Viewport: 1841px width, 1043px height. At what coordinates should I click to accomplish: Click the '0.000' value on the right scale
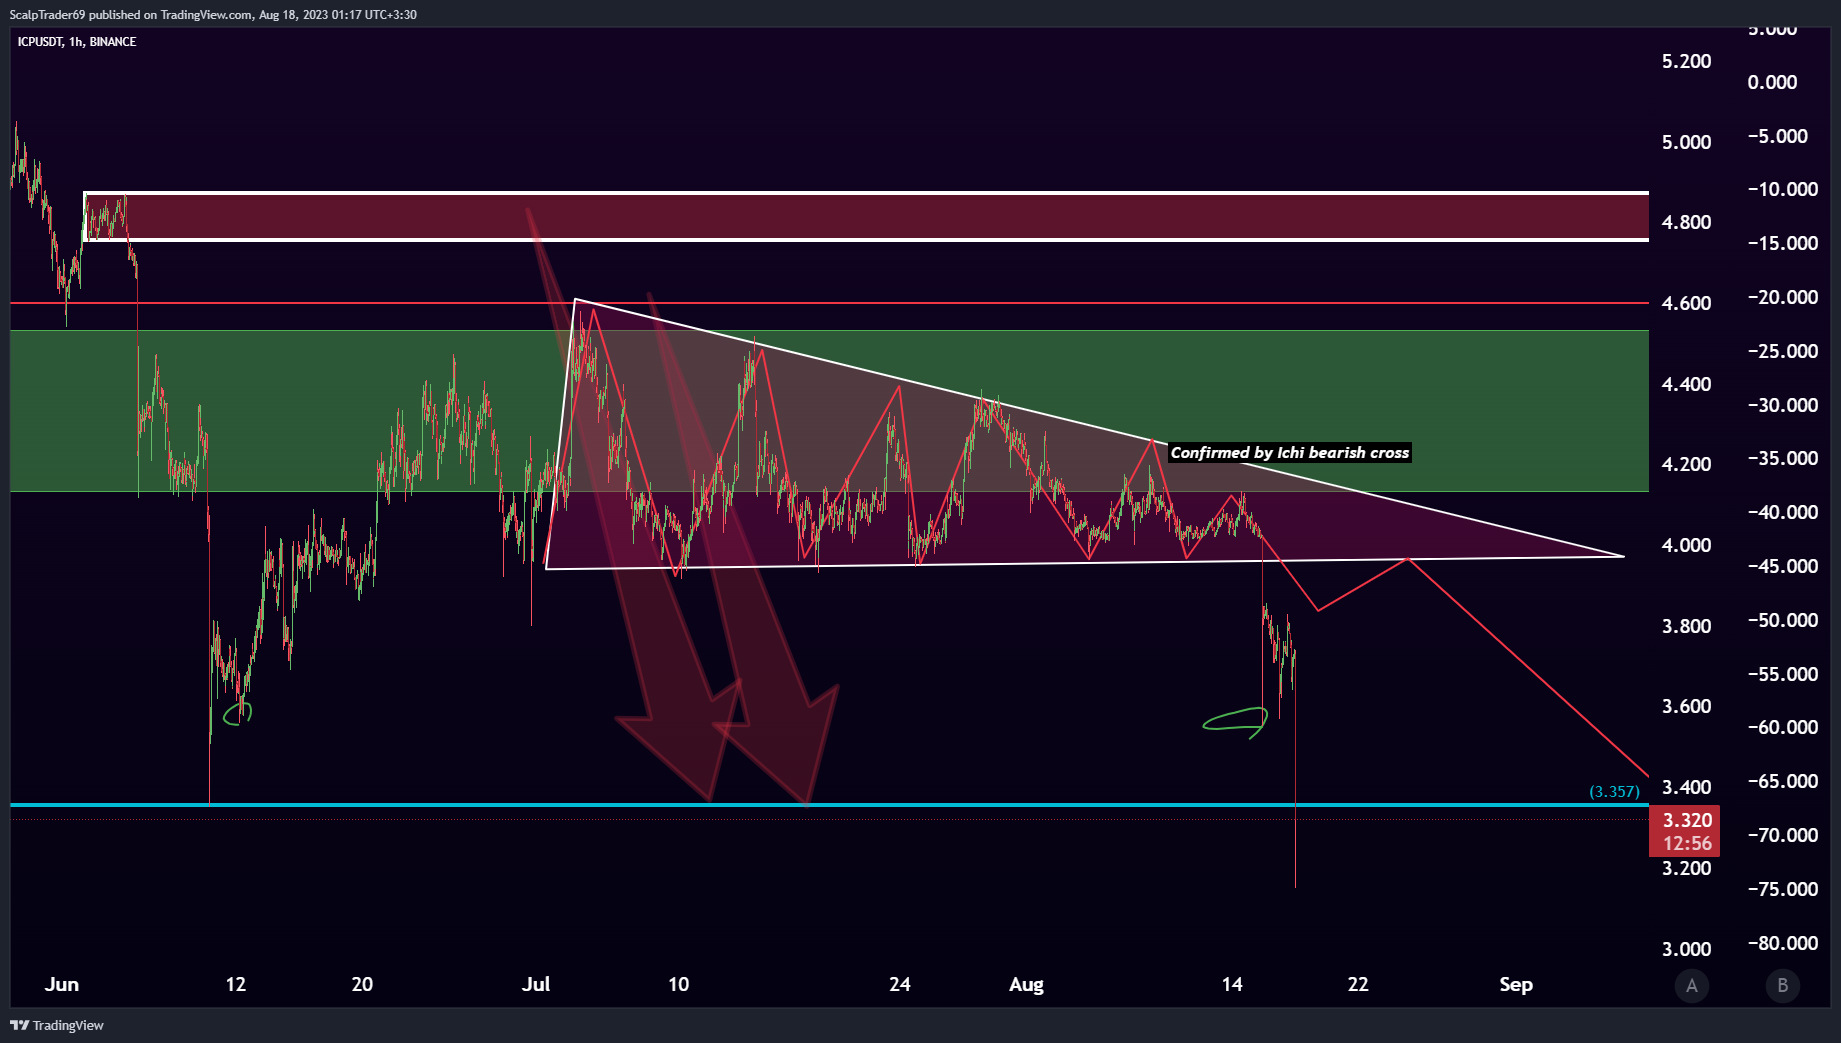coord(1772,82)
